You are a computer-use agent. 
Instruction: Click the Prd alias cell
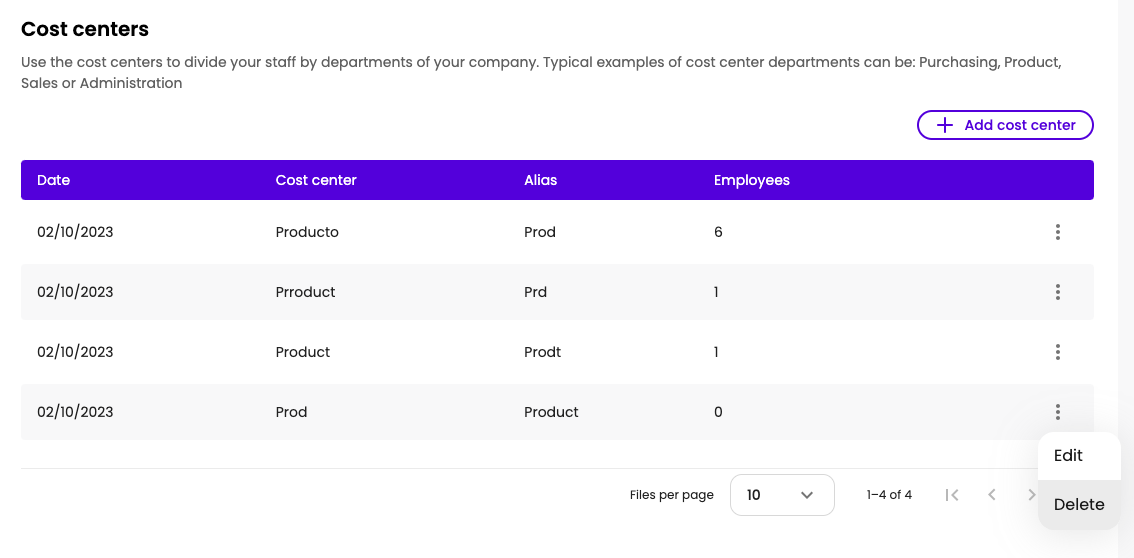535,292
